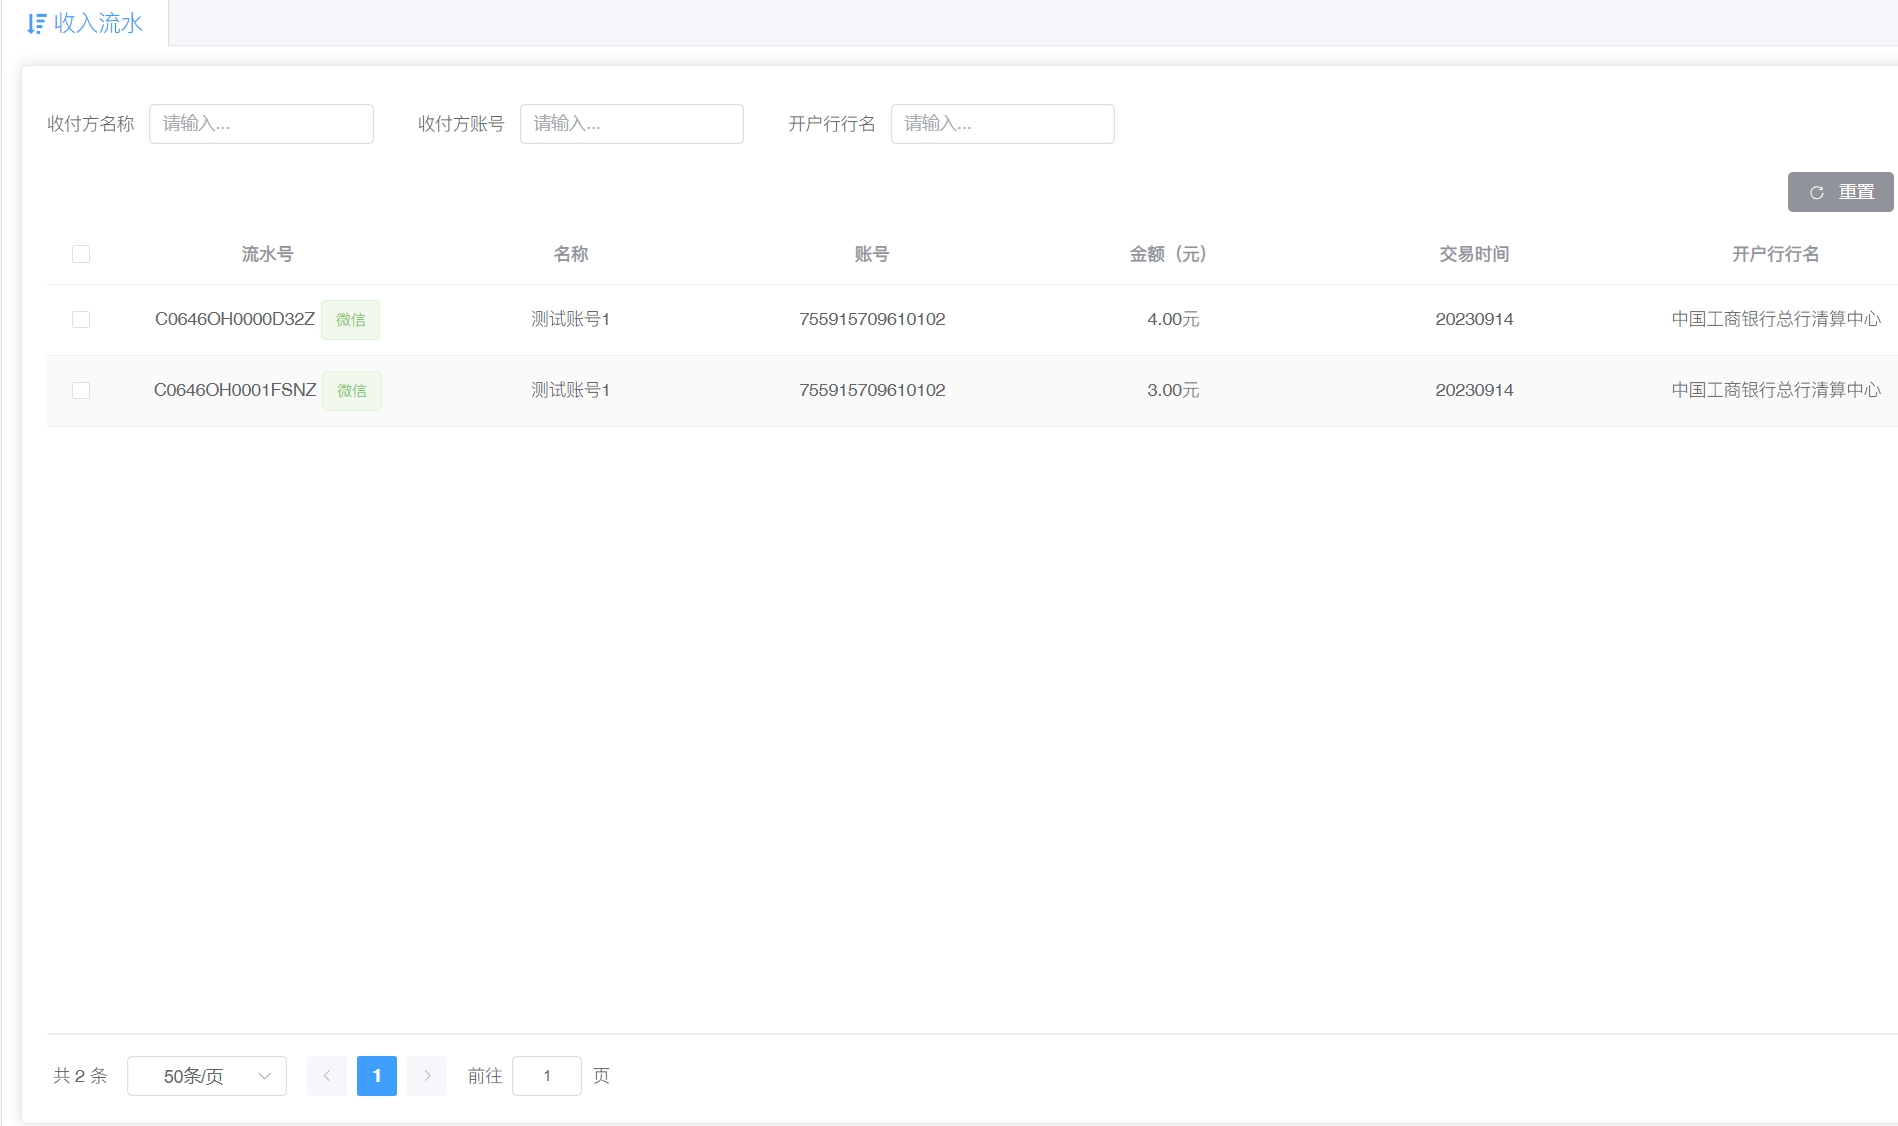
Task: Click the 交易时间 column header
Action: (x=1474, y=254)
